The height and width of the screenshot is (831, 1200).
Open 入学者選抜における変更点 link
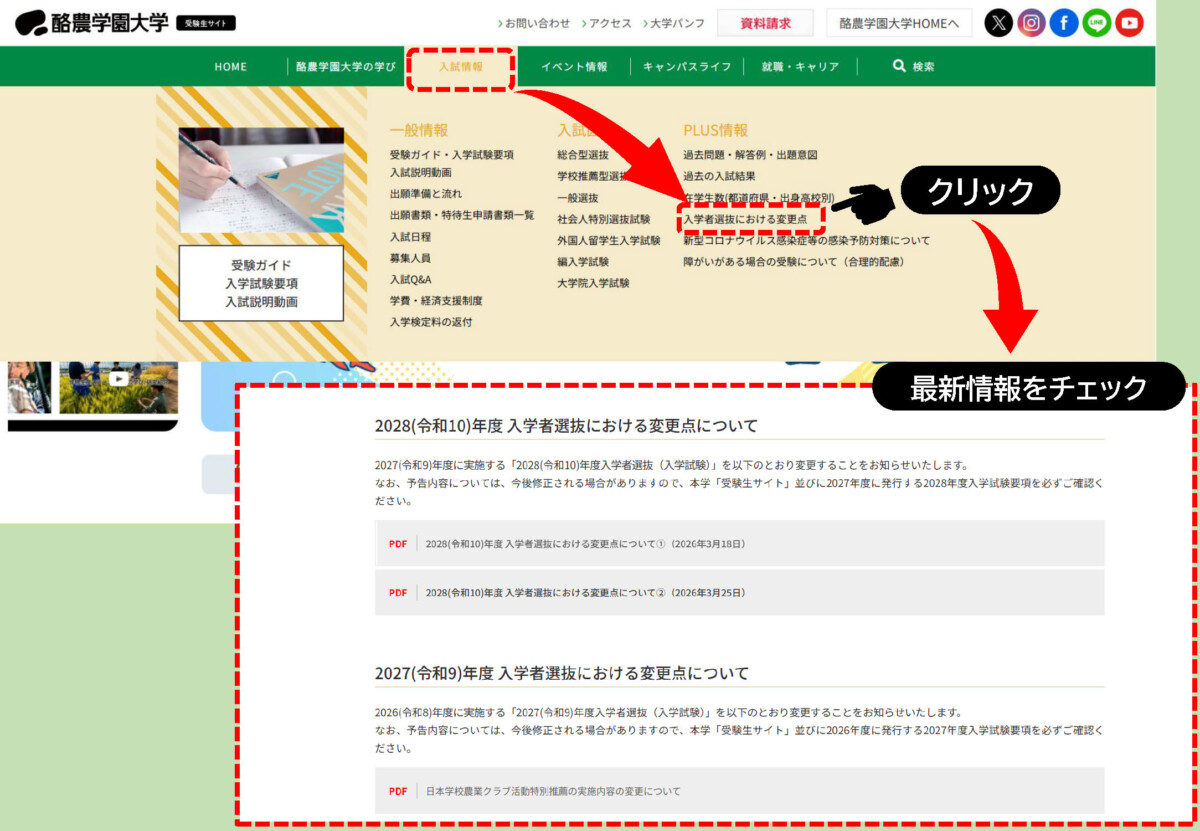click(x=745, y=218)
